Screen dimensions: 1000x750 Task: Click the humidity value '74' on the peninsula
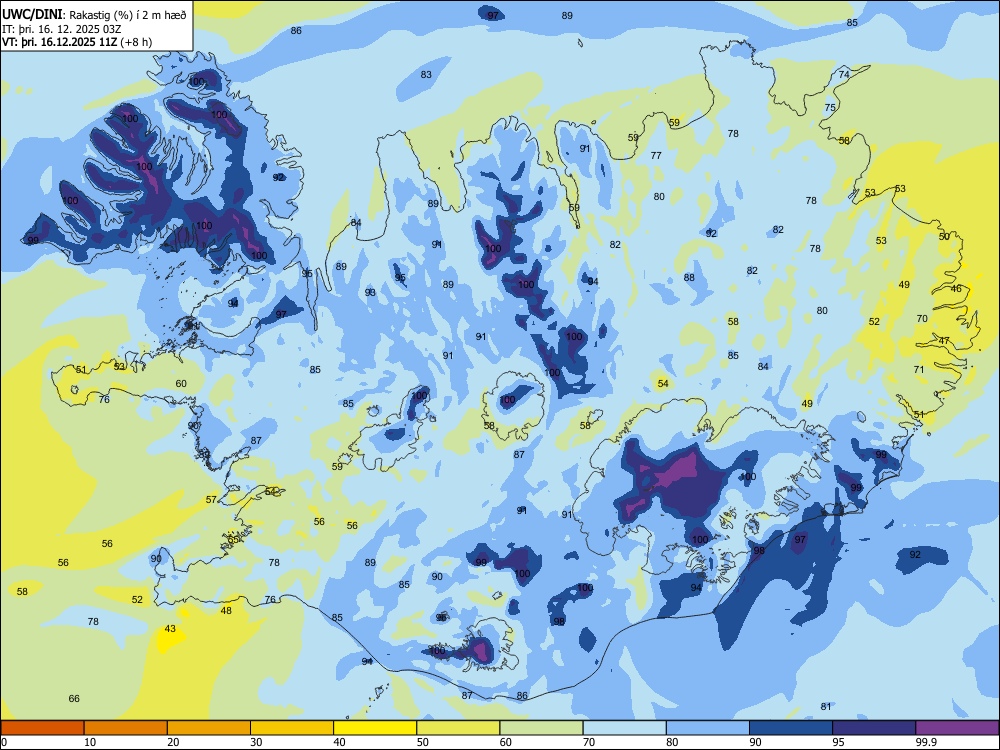(x=844, y=75)
